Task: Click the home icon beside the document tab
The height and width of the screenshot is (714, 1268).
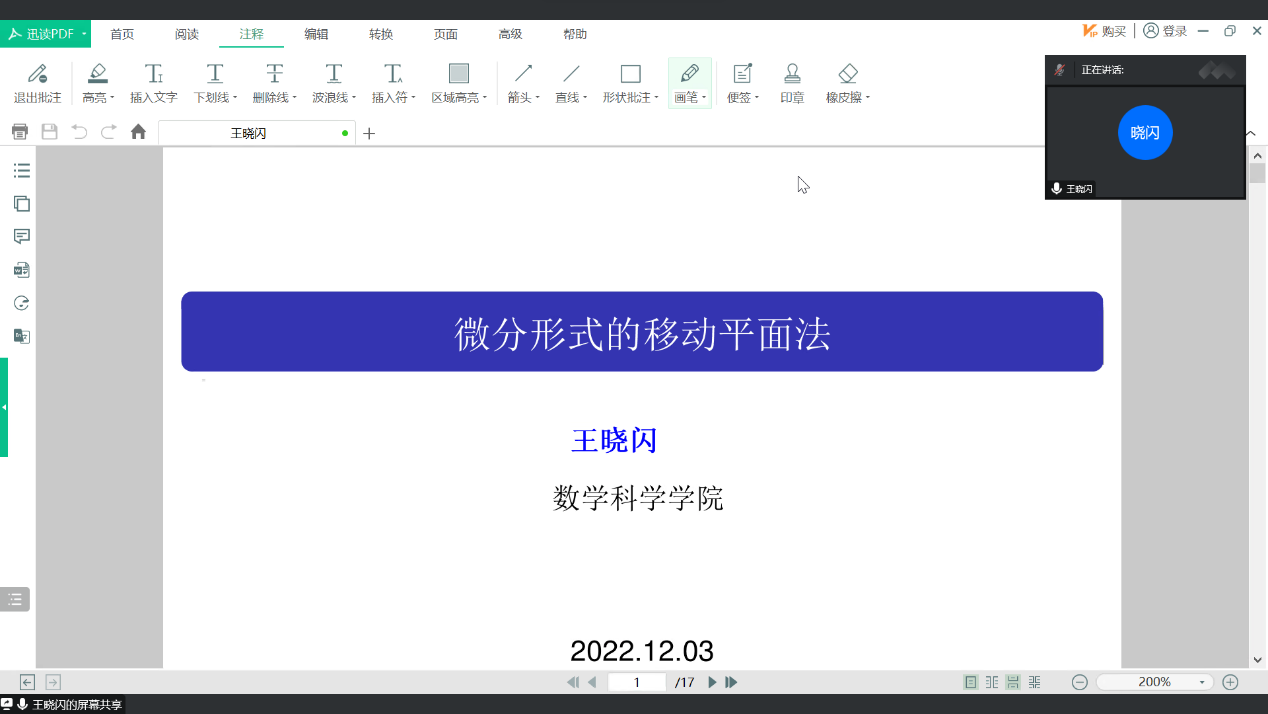Action: [138, 132]
